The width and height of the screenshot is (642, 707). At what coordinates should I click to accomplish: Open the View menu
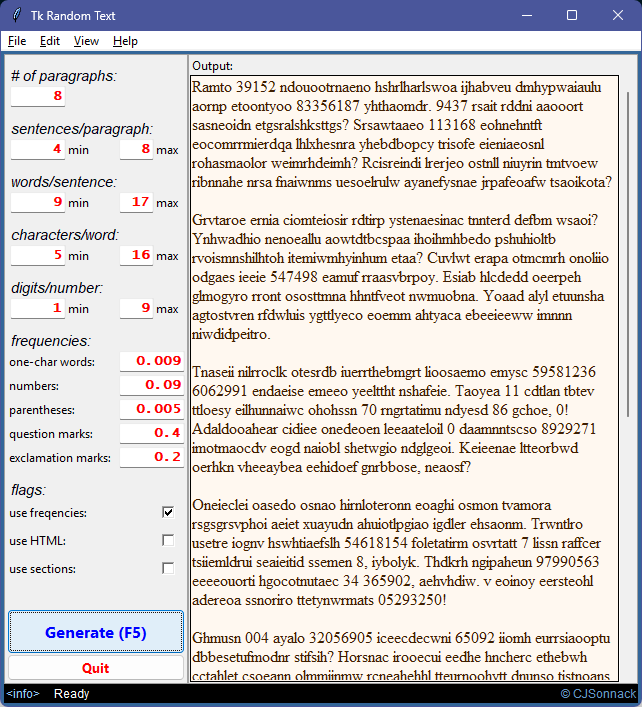click(x=86, y=41)
